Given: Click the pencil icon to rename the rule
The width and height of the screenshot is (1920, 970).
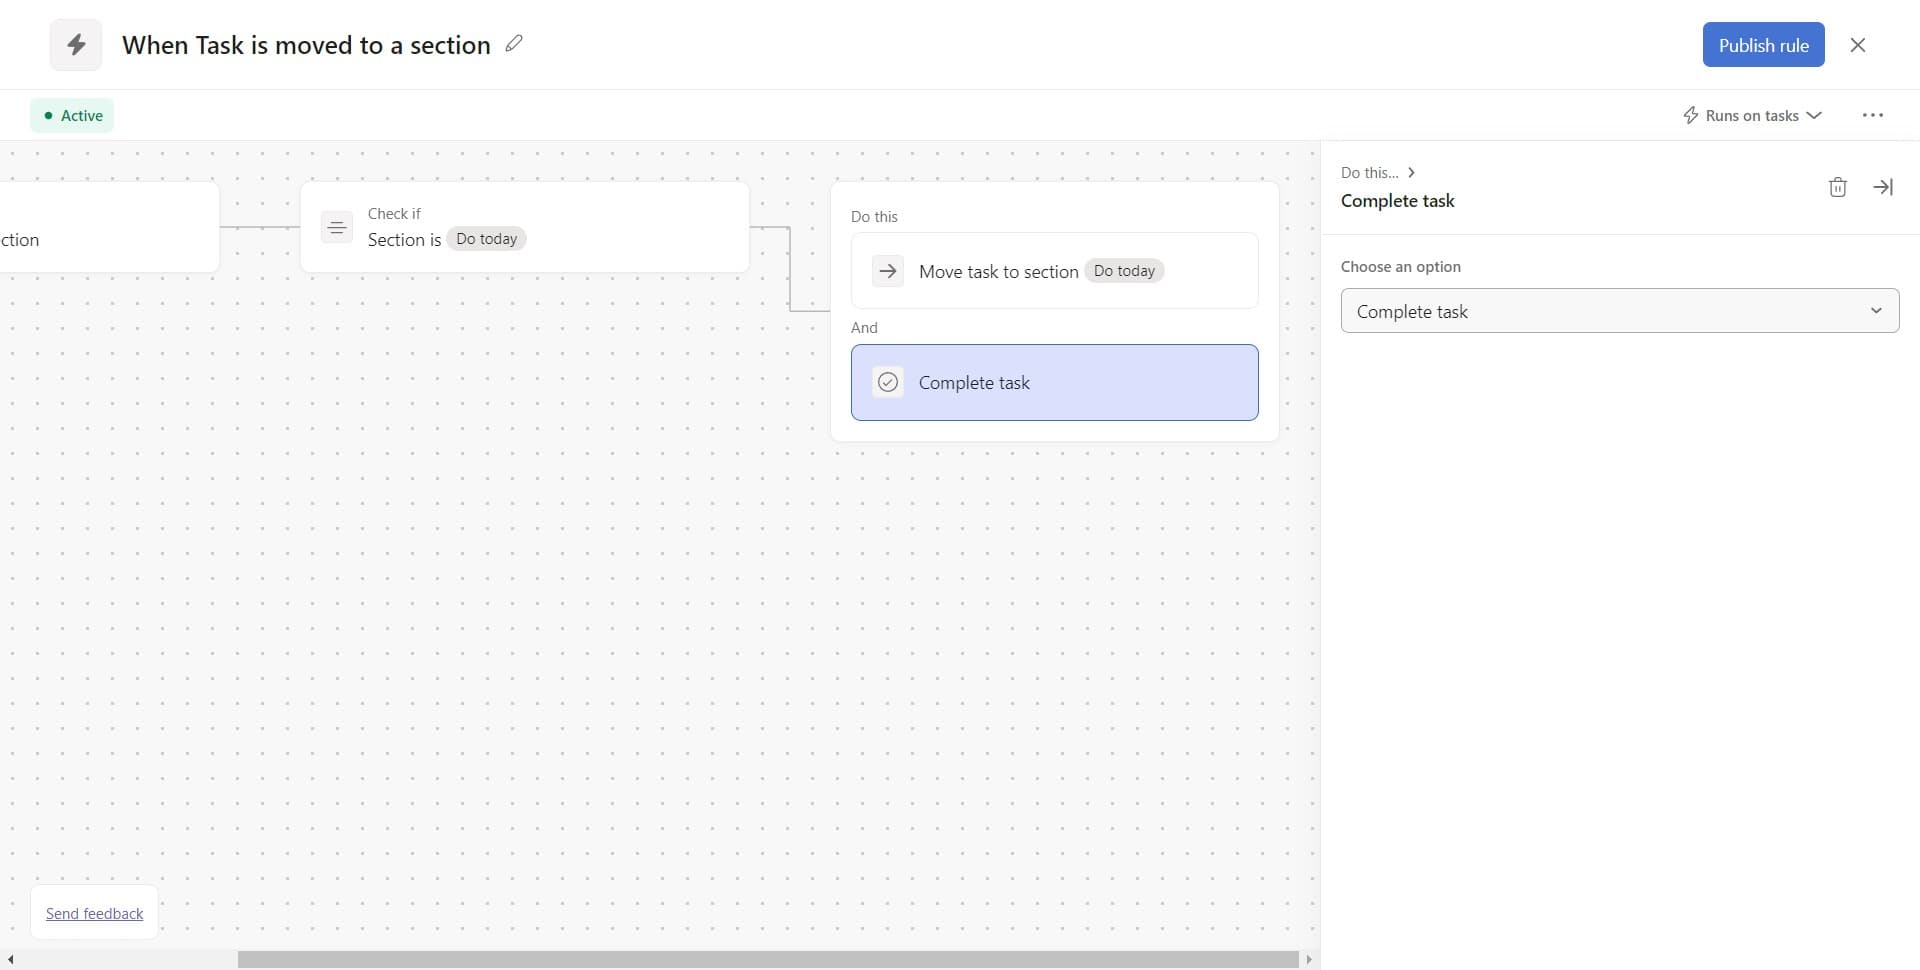Looking at the screenshot, I should [514, 44].
